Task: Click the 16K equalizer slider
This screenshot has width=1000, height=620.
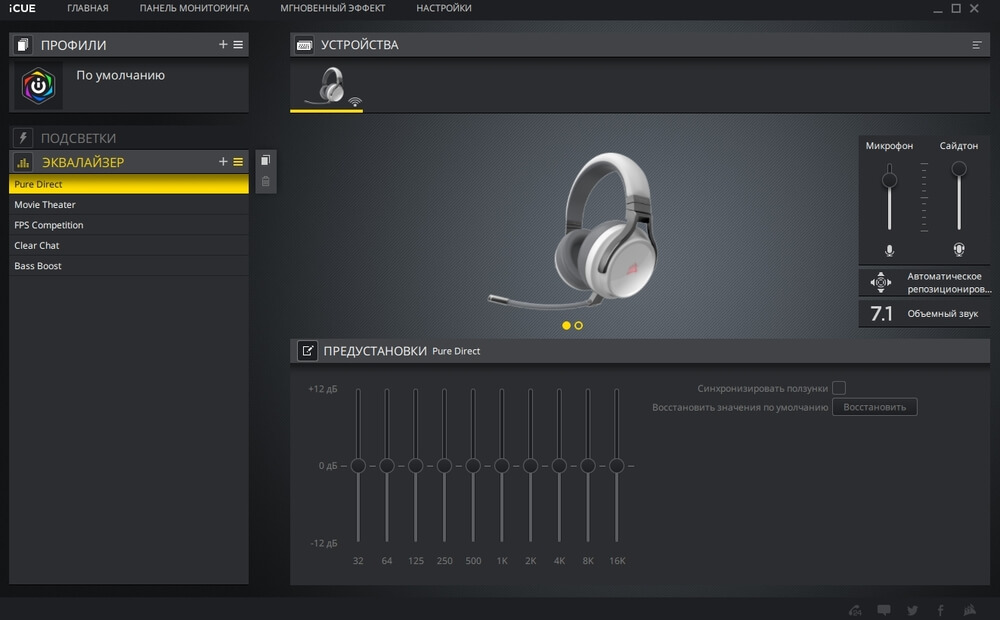Action: tap(616, 466)
